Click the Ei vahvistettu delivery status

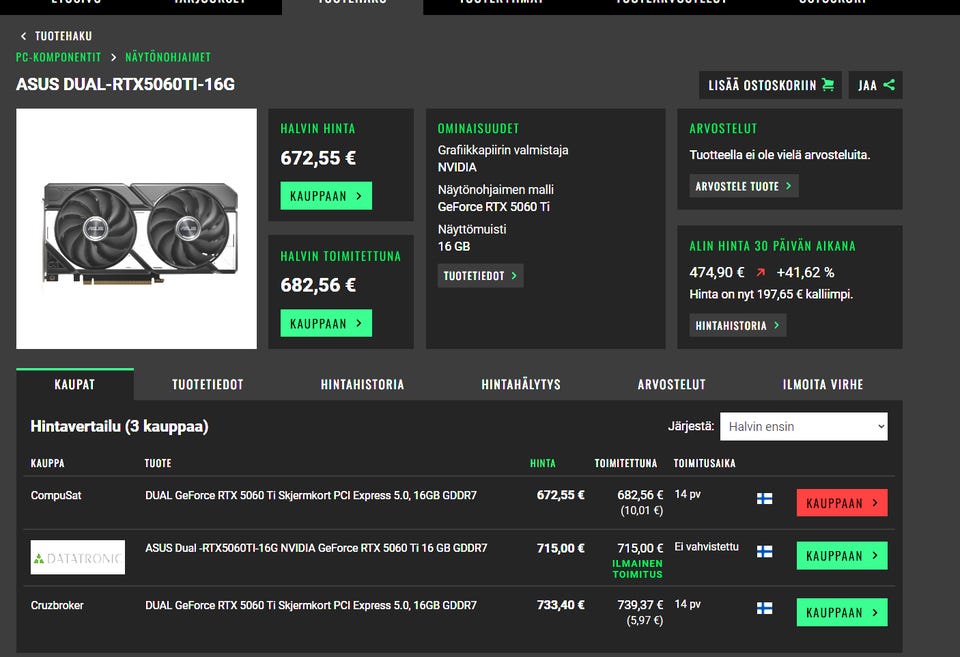707,547
